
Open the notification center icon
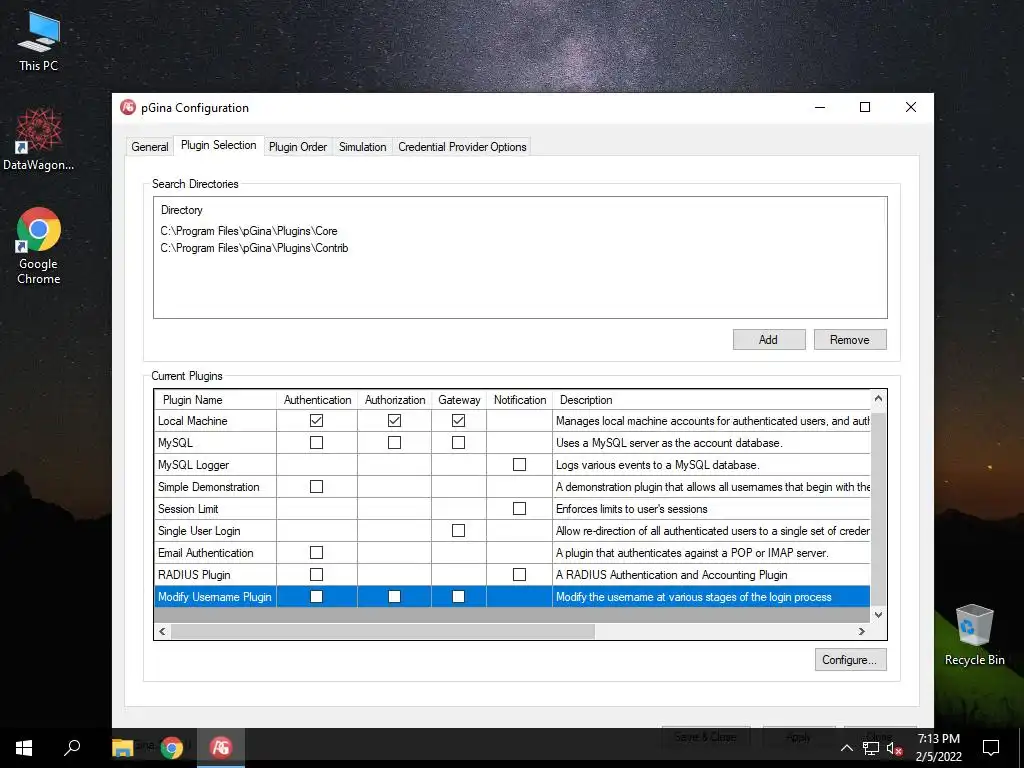click(991, 748)
